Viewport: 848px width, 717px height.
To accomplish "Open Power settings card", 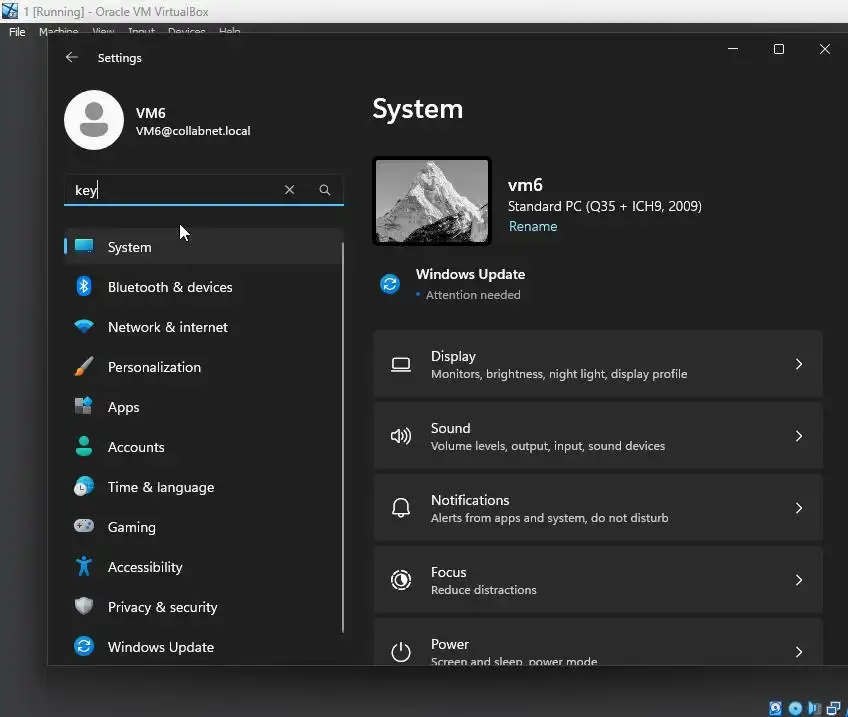I will pos(598,642).
